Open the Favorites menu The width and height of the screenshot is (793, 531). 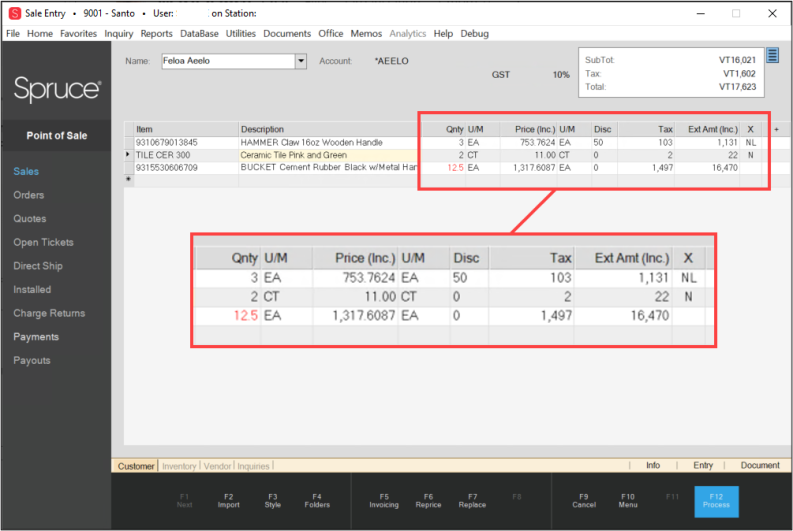pyautogui.click(x=78, y=33)
